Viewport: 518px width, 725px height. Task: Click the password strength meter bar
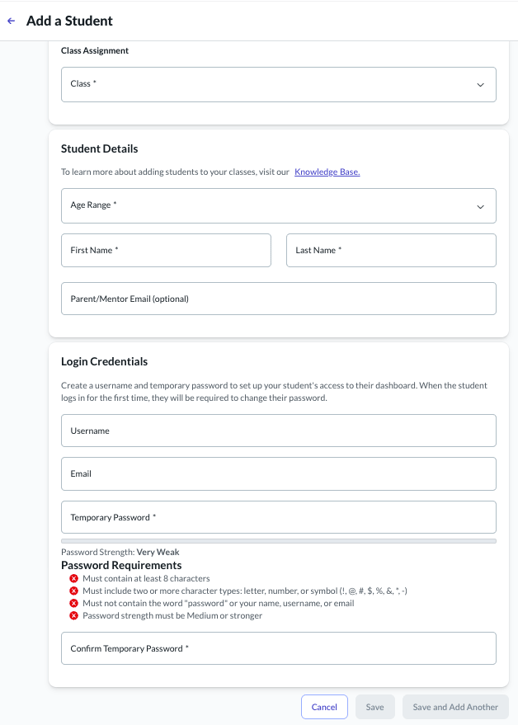point(278,541)
